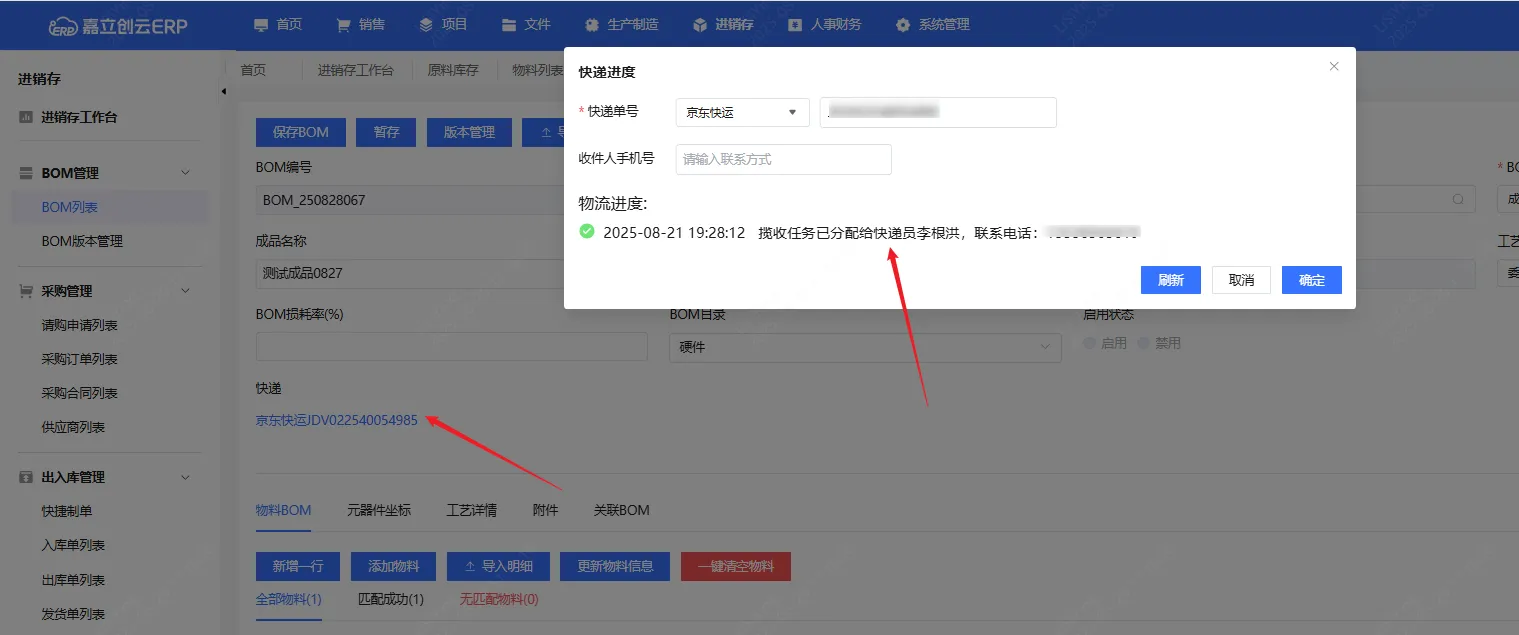Select the 禁用 radio button

point(1145,343)
